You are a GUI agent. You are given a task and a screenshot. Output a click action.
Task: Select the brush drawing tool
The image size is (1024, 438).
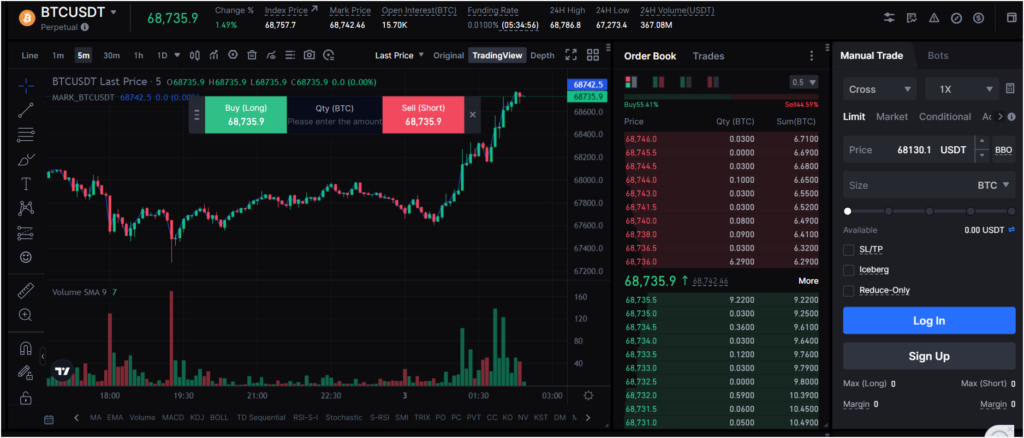point(26,159)
